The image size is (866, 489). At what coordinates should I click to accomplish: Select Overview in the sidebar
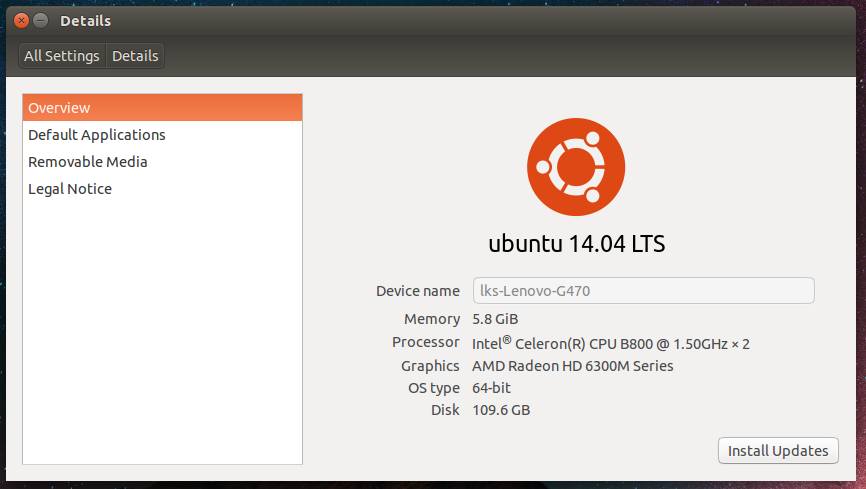(x=162, y=108)
